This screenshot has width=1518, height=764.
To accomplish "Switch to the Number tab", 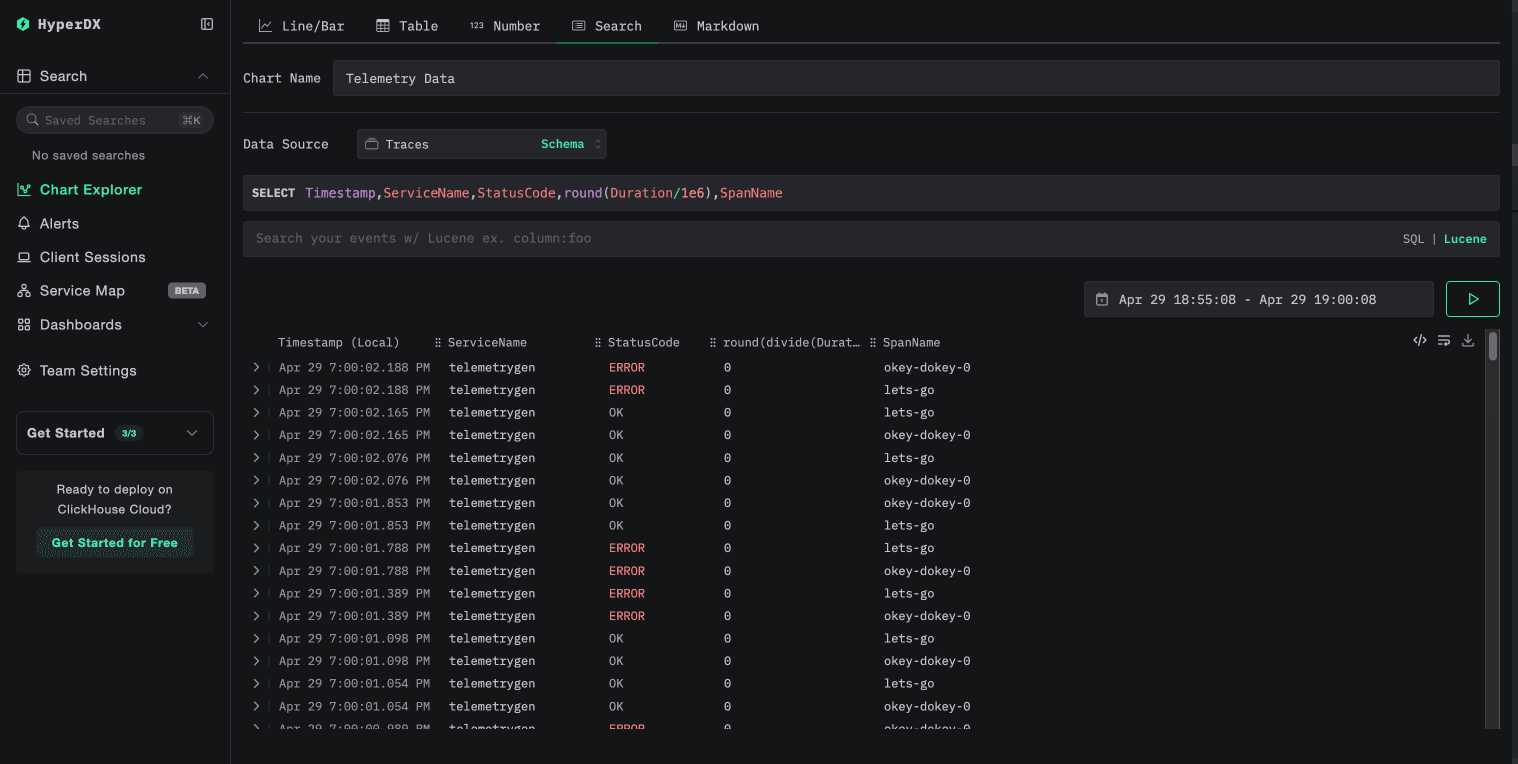I will (505, 26).
